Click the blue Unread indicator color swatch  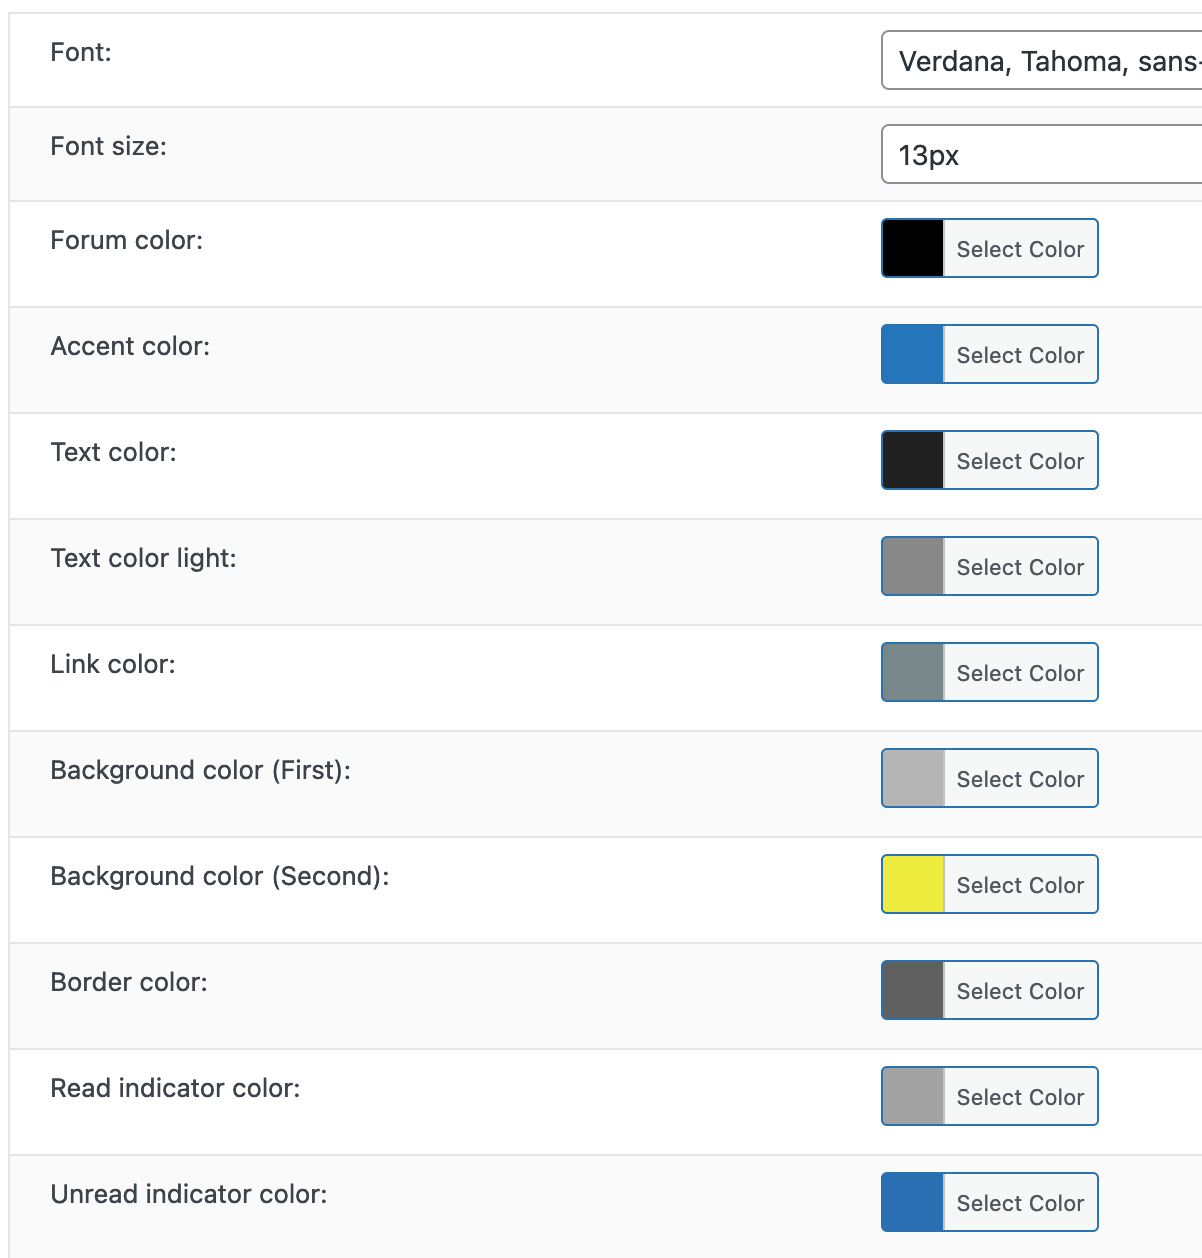coord(912,1202)
